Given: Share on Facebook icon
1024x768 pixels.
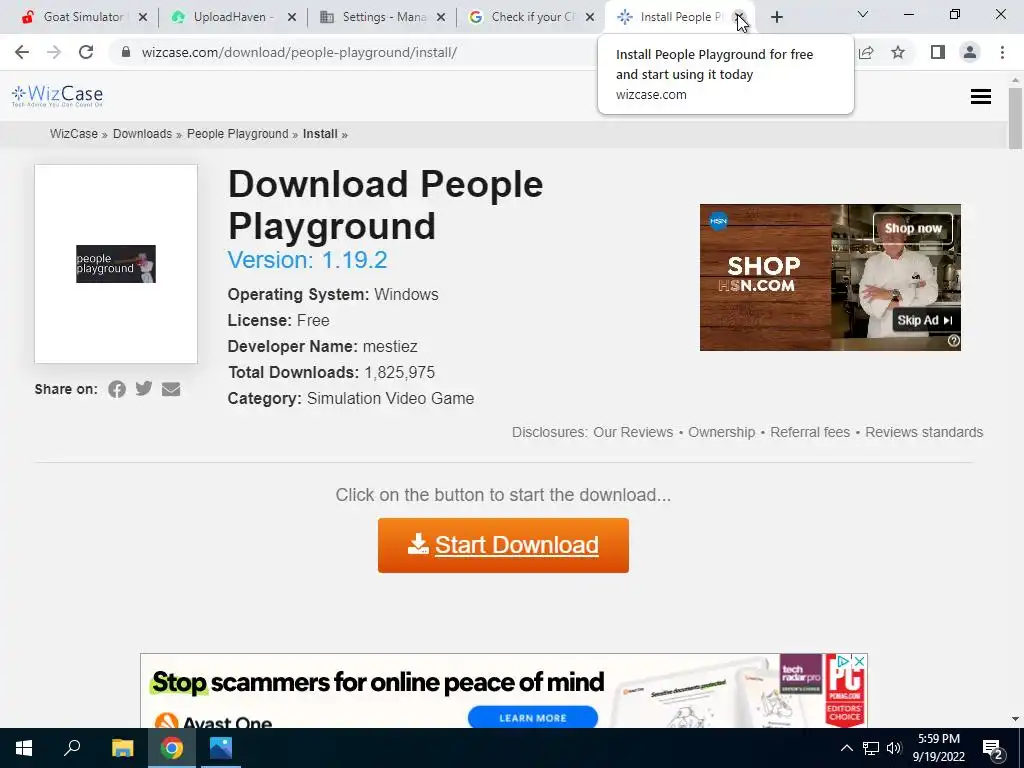Looking at the screenshot, I should (117, 390).
